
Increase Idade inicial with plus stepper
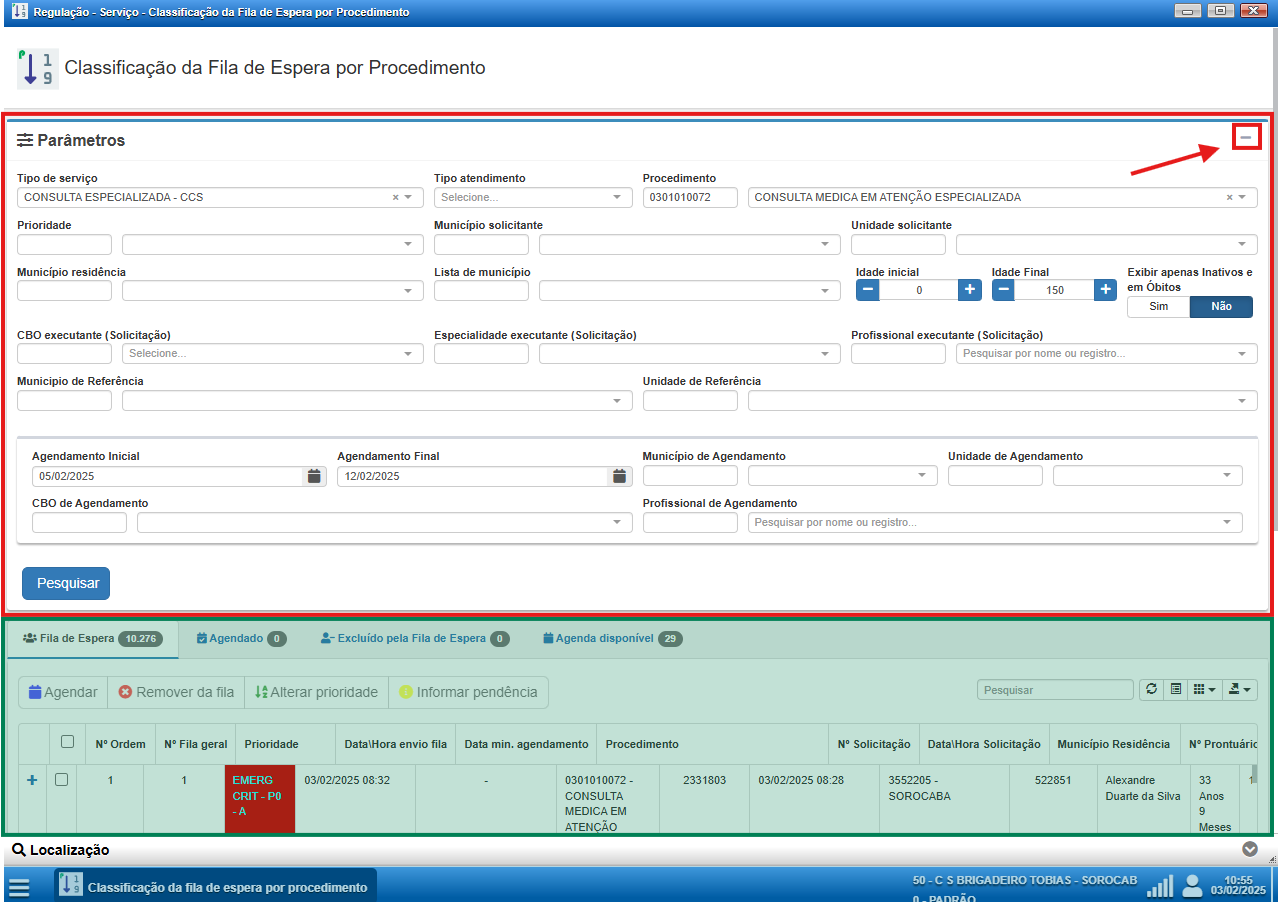(969, 290)
